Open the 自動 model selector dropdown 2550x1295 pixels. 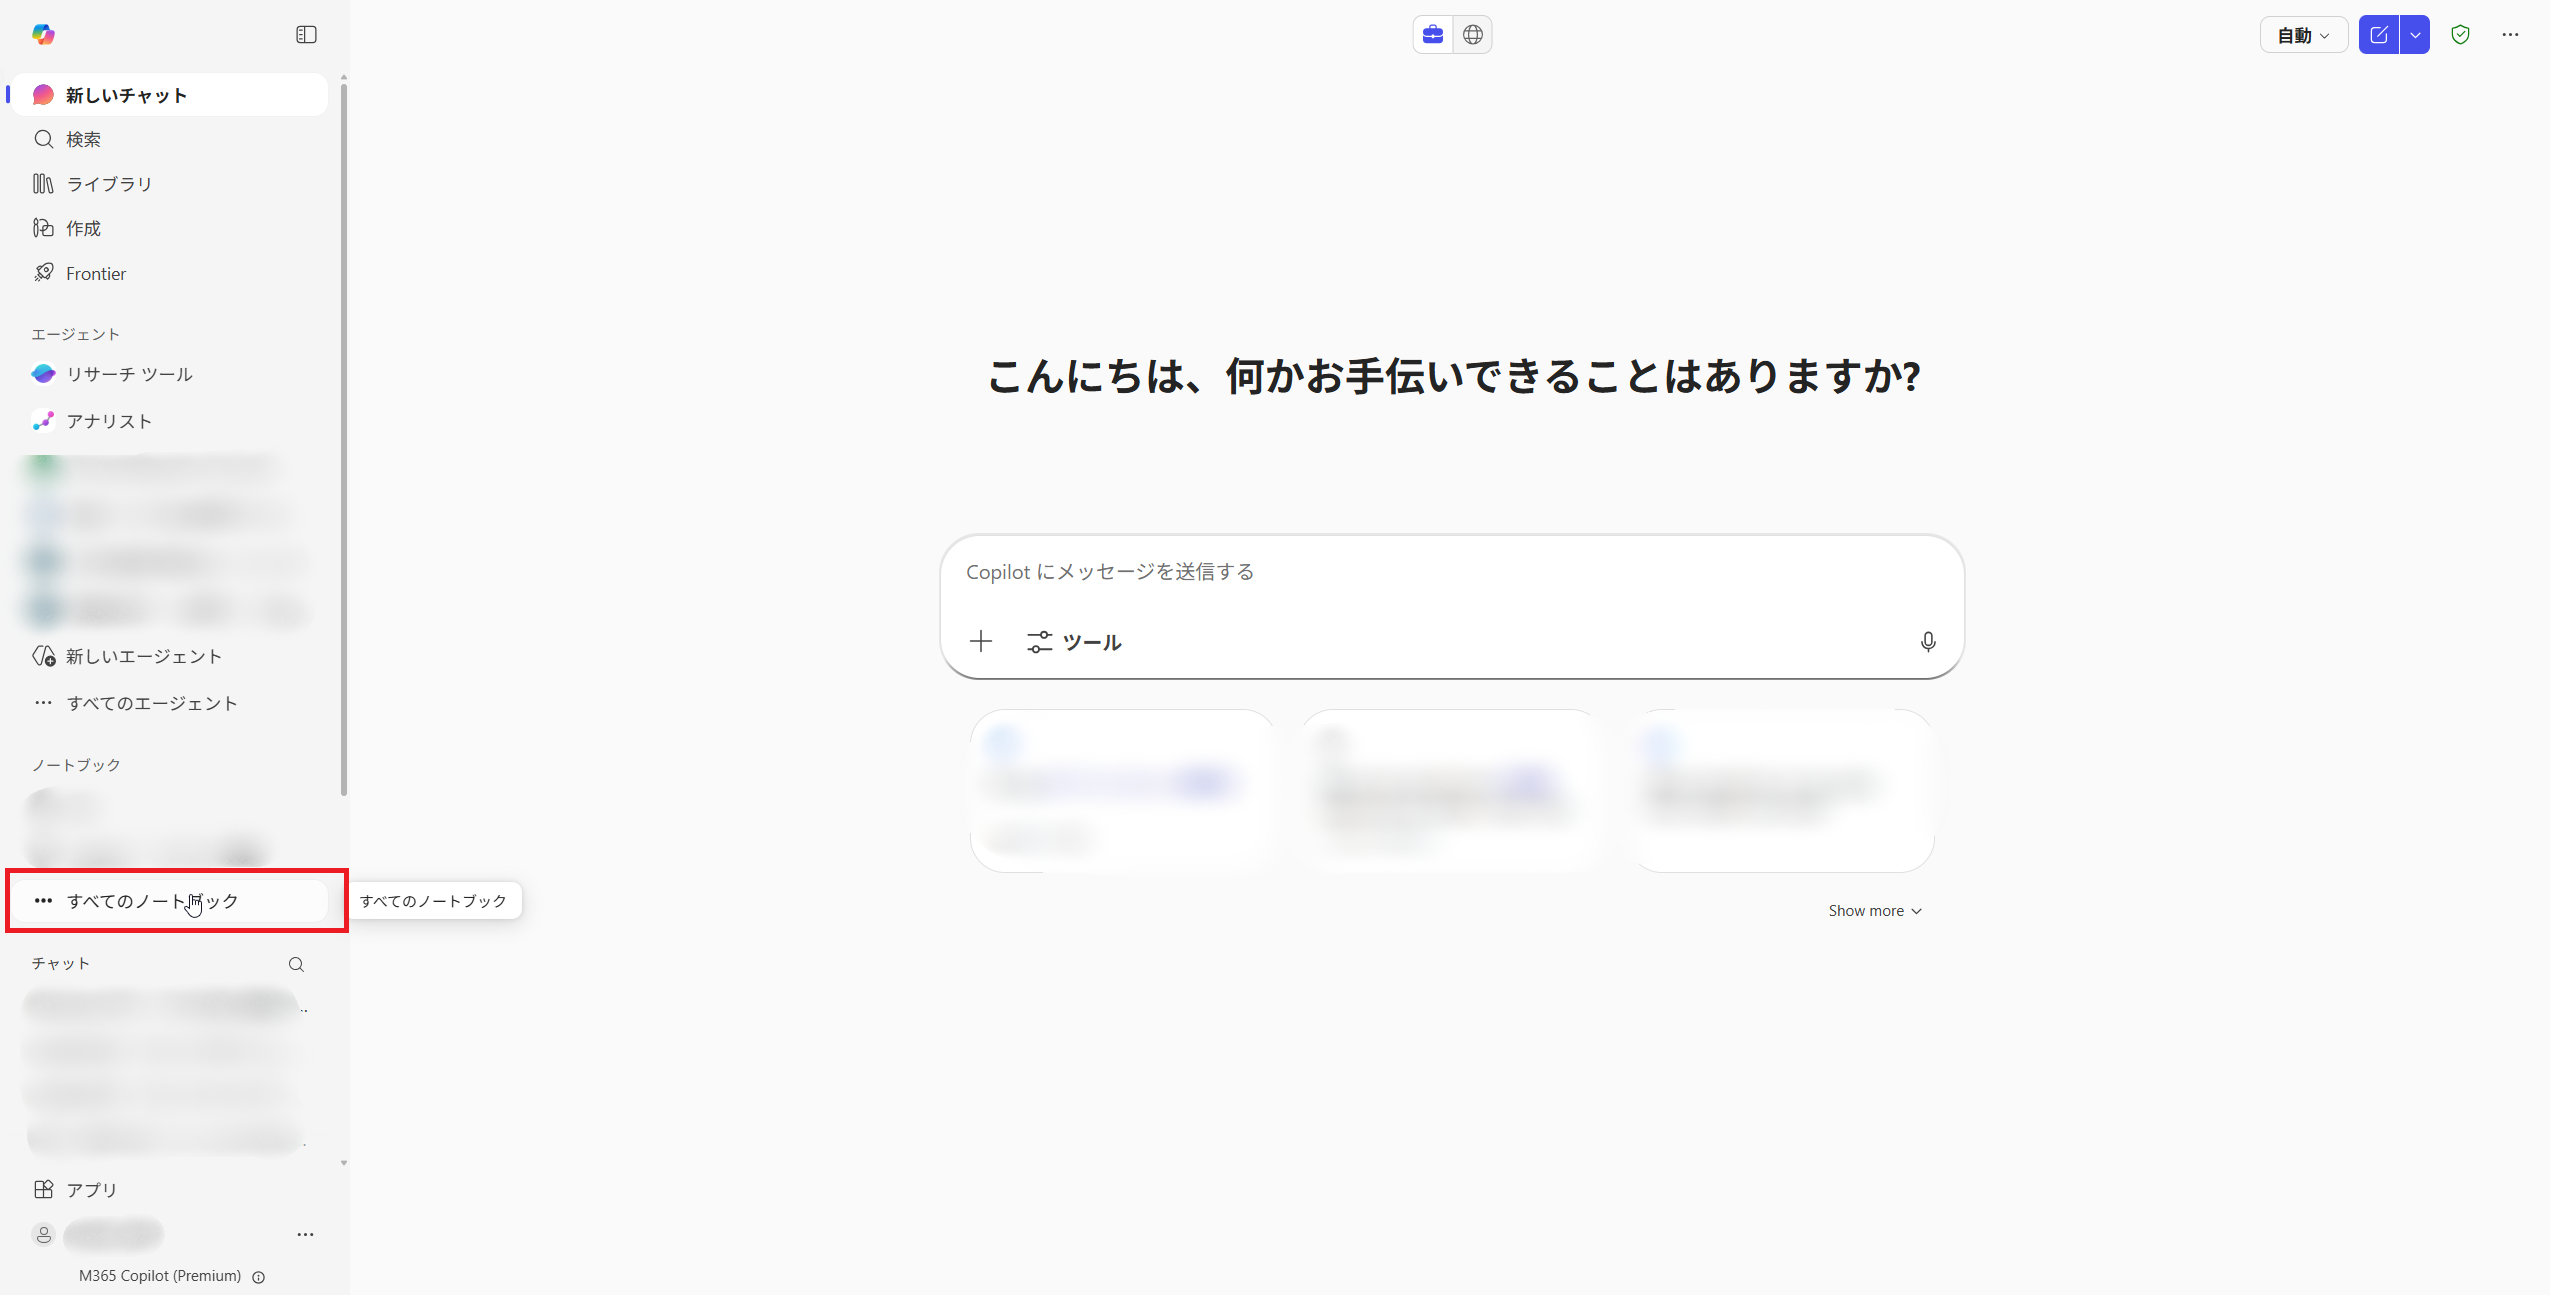(x=2302, y=34)
